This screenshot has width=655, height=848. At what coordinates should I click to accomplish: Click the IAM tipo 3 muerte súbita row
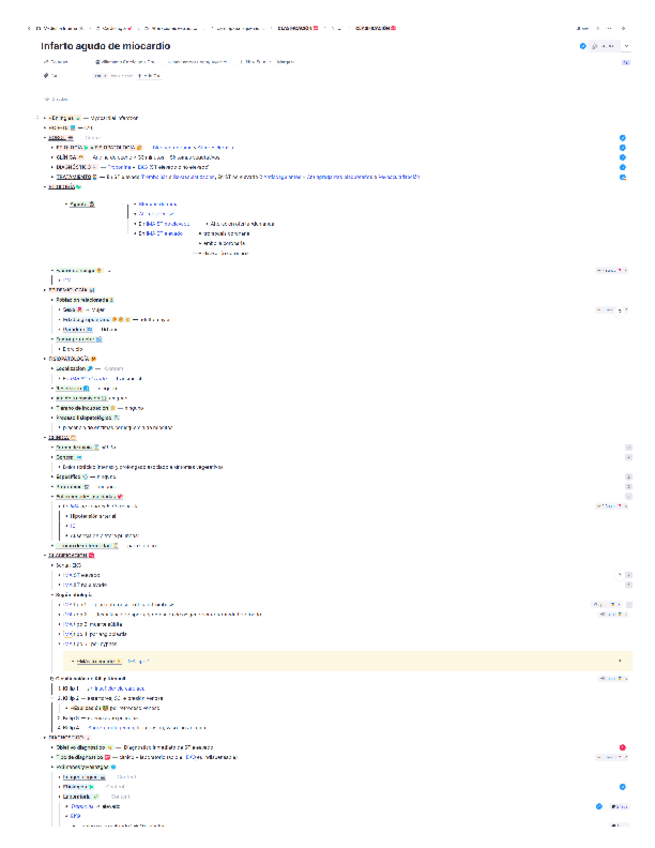point(92,624)
